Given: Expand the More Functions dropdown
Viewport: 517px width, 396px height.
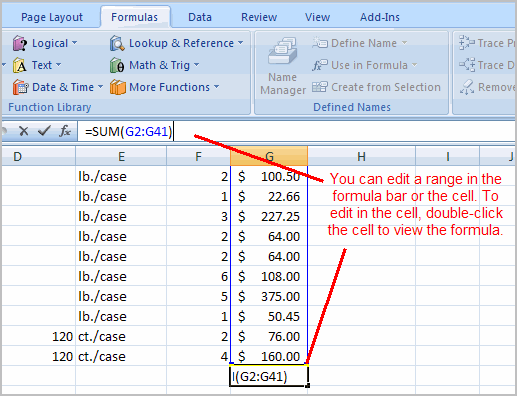Looking at the screenshot, I should (x=217, y=87).
